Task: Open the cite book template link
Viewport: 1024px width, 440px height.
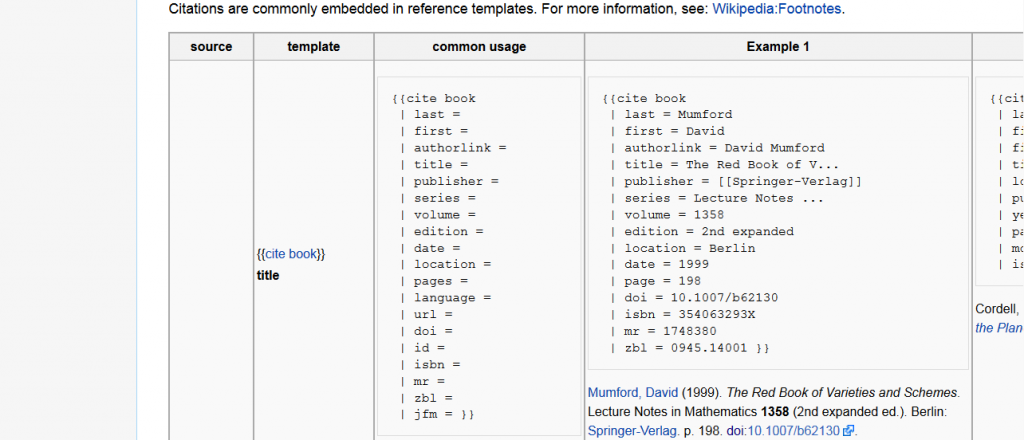Action: pyautogui.click(x=291, y=255)
